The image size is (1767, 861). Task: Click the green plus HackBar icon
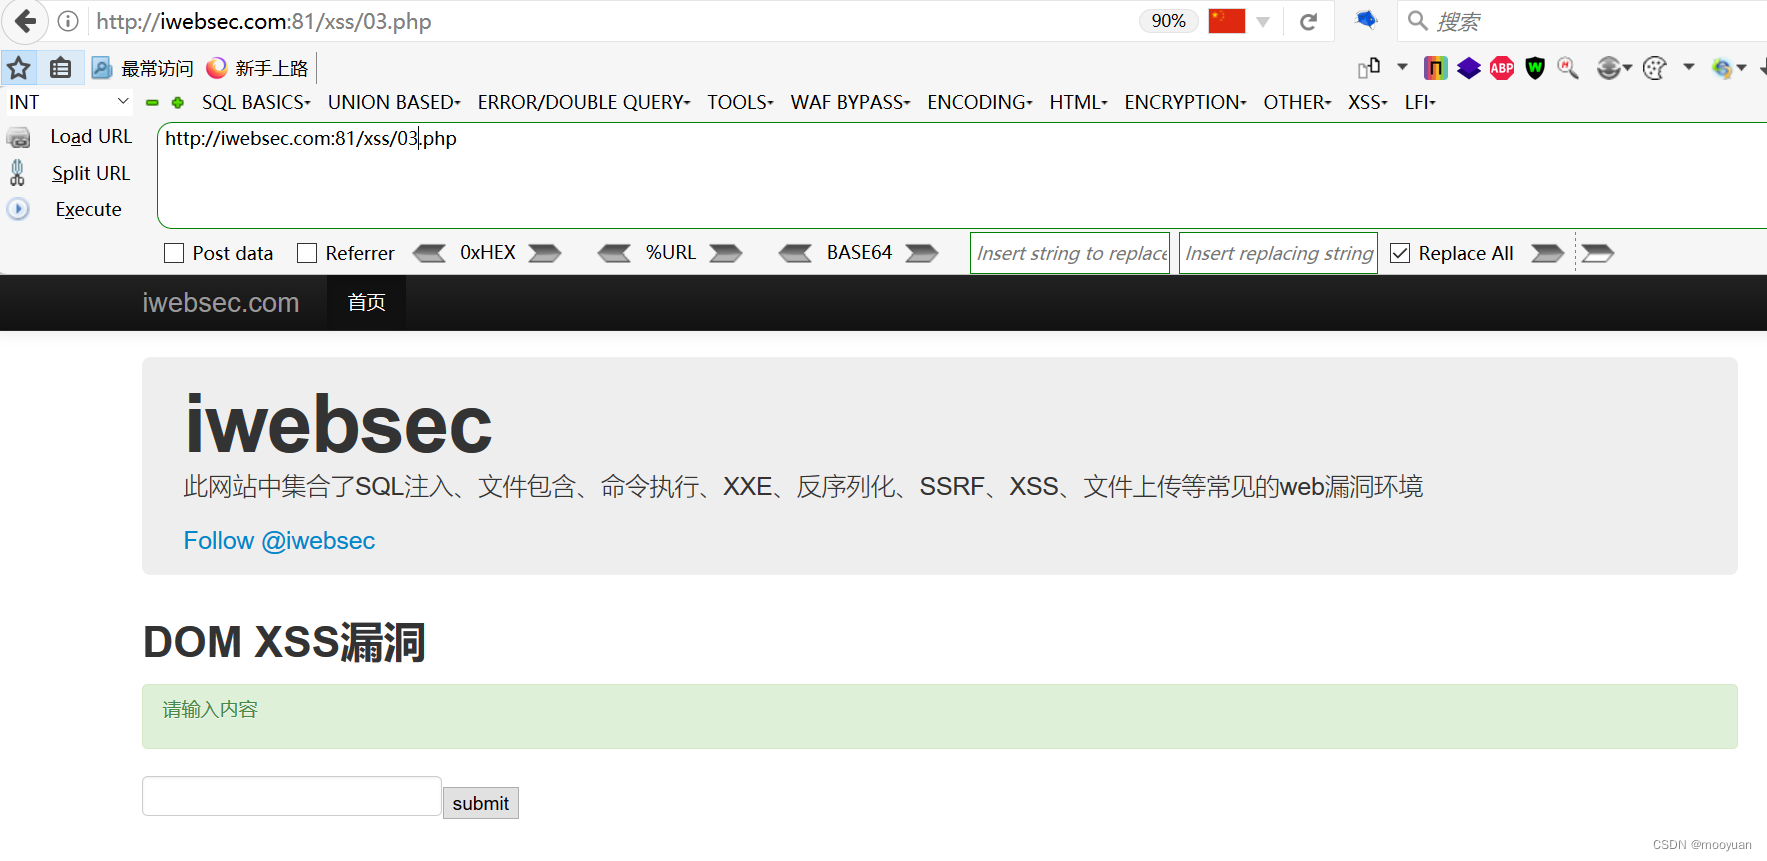click(x=178, y=102)
